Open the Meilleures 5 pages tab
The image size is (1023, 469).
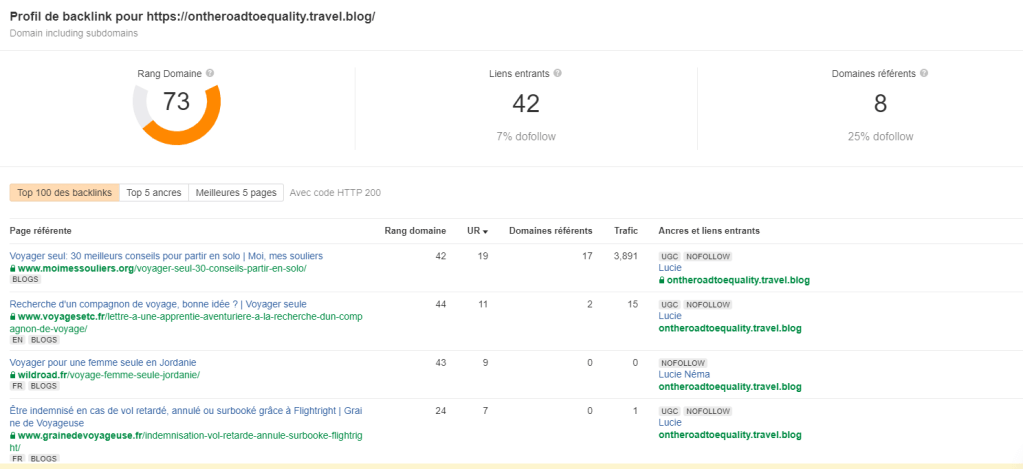coord(236,193)
